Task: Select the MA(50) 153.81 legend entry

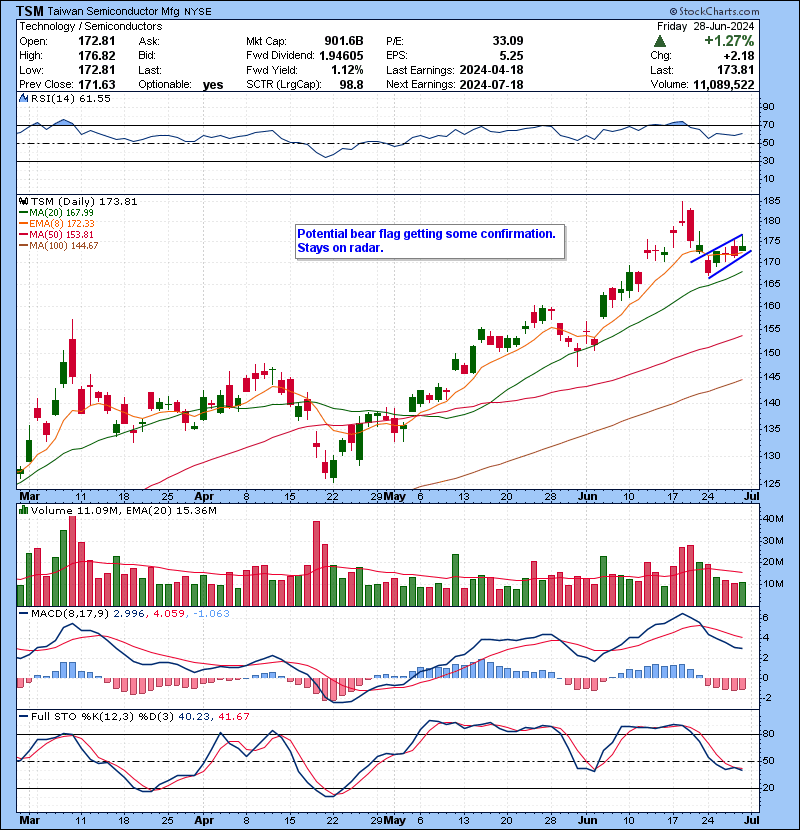Action: point(56,235)
